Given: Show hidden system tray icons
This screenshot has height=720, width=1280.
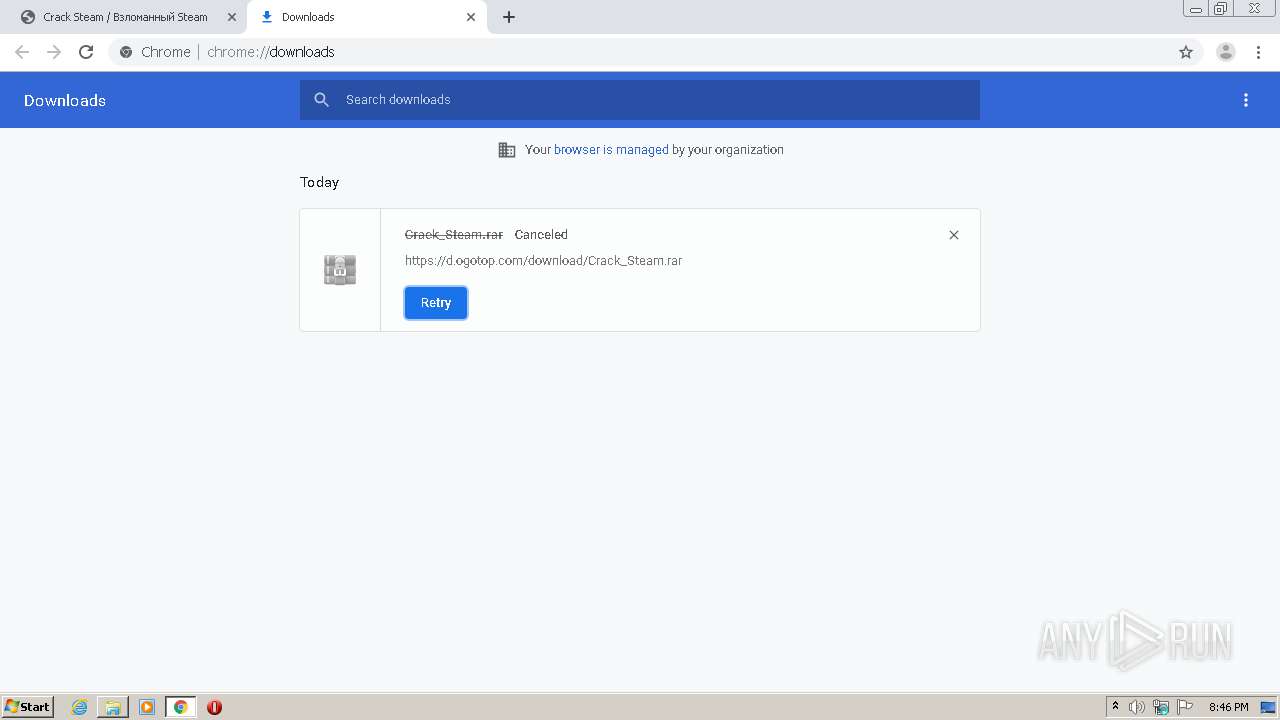Looking at the screenshot, I should tap(1116, 707).
